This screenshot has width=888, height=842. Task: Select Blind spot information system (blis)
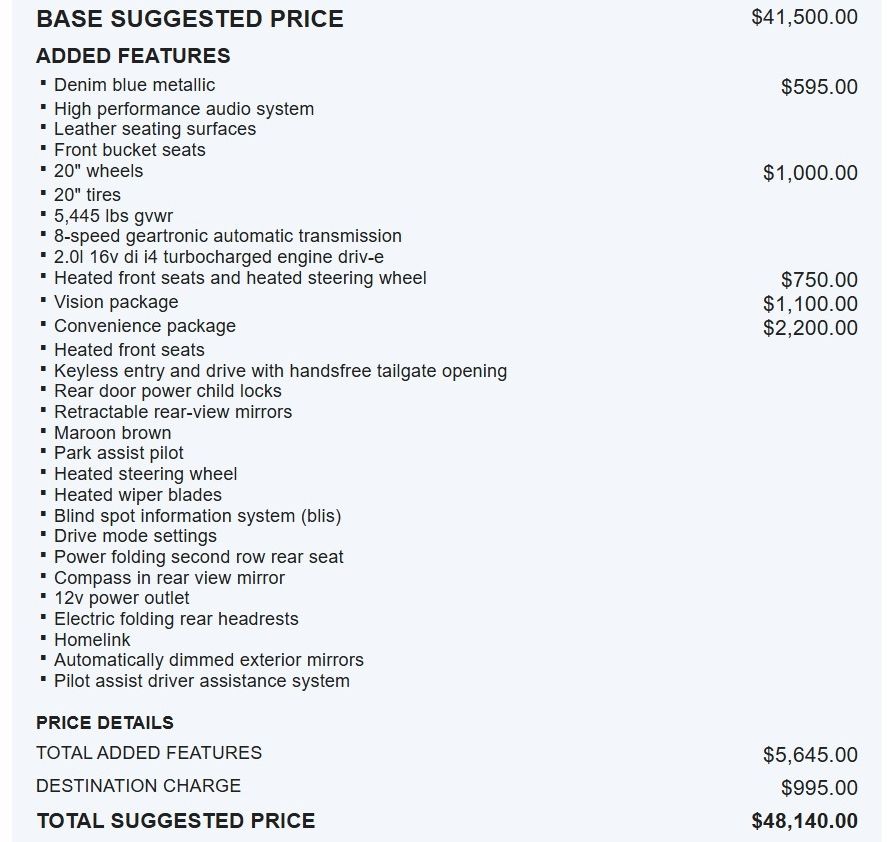pos(197,516)
